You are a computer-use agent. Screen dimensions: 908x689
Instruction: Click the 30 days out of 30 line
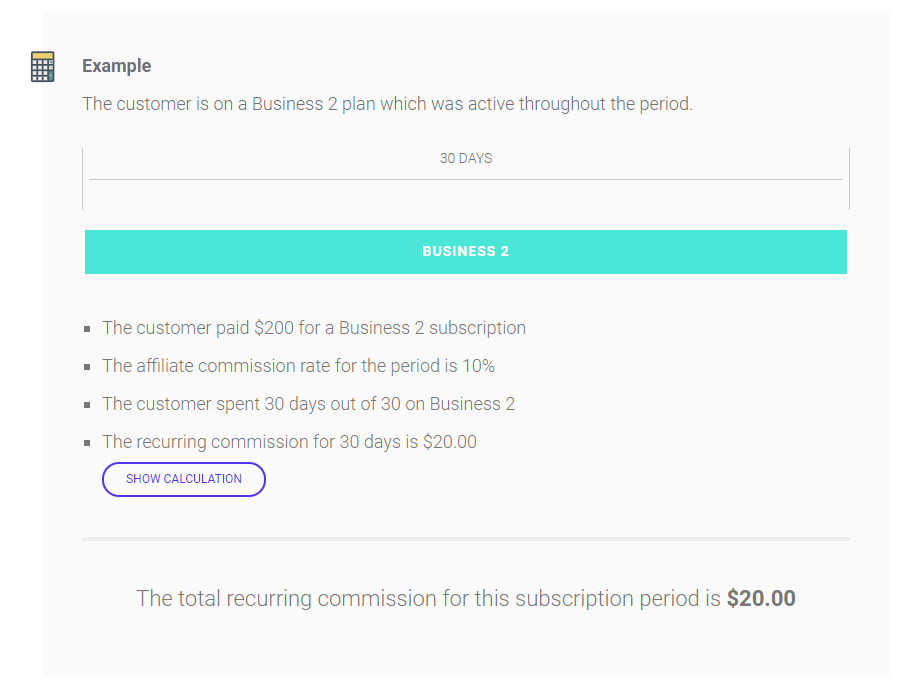(308, 404)
